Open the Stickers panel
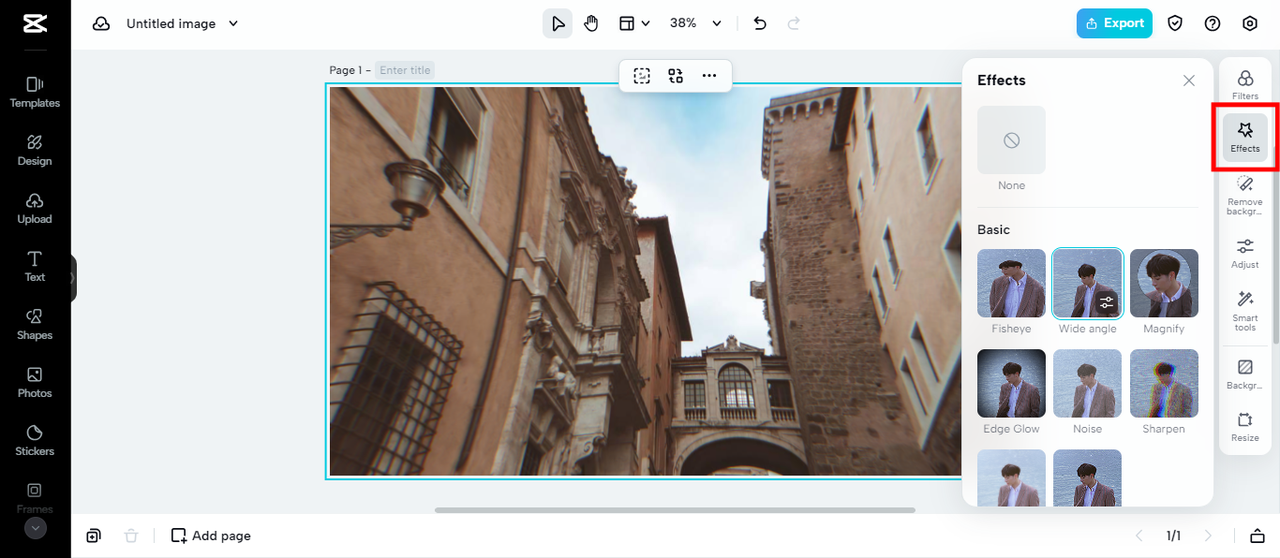1280x558 pixels. [35, 439]
